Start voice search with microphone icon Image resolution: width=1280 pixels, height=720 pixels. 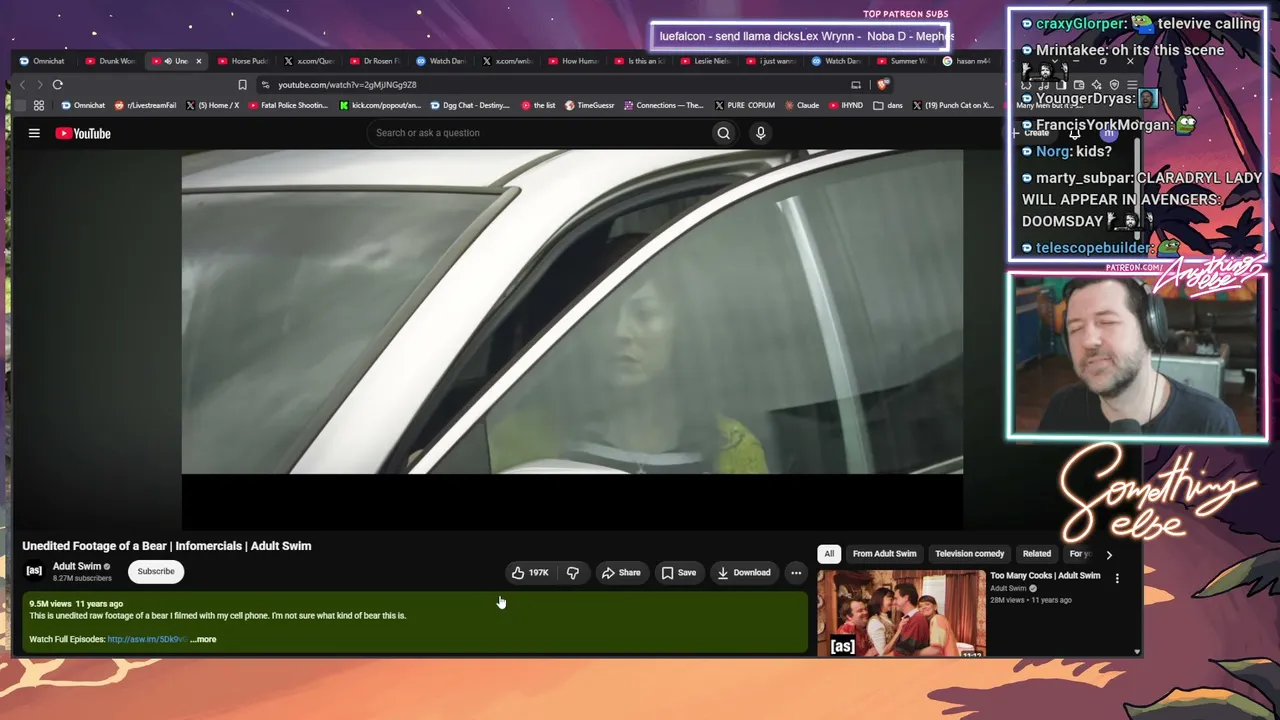(x=761, y=133)
